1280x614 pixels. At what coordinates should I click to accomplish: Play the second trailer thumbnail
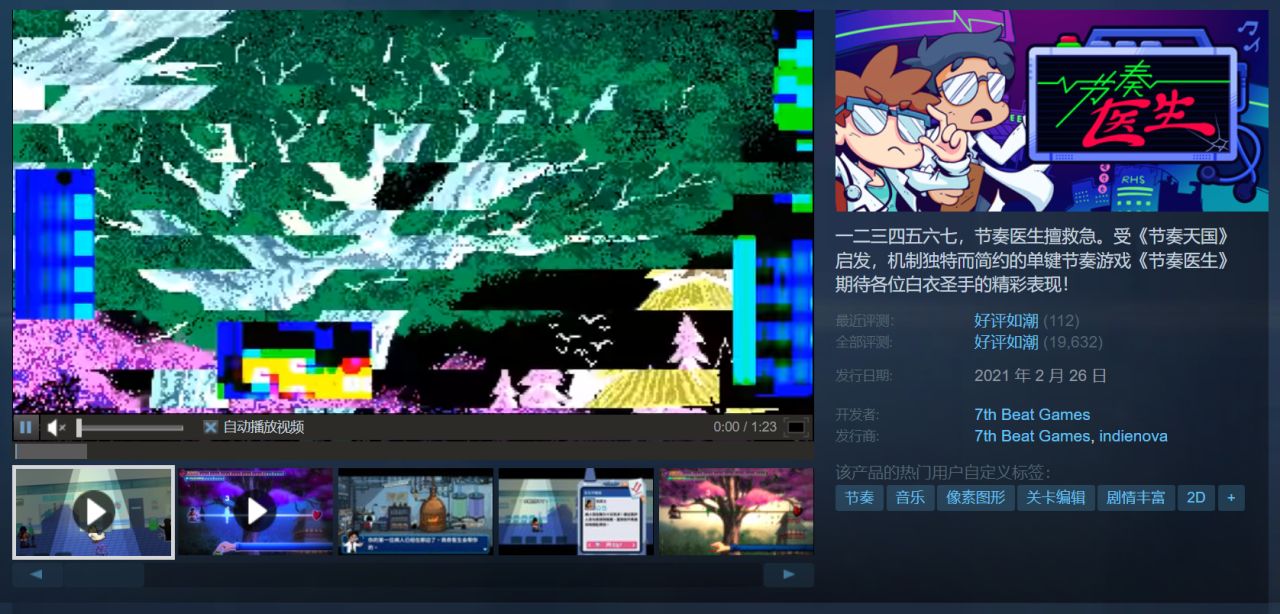pyautogui.click(x=256, y=512)
